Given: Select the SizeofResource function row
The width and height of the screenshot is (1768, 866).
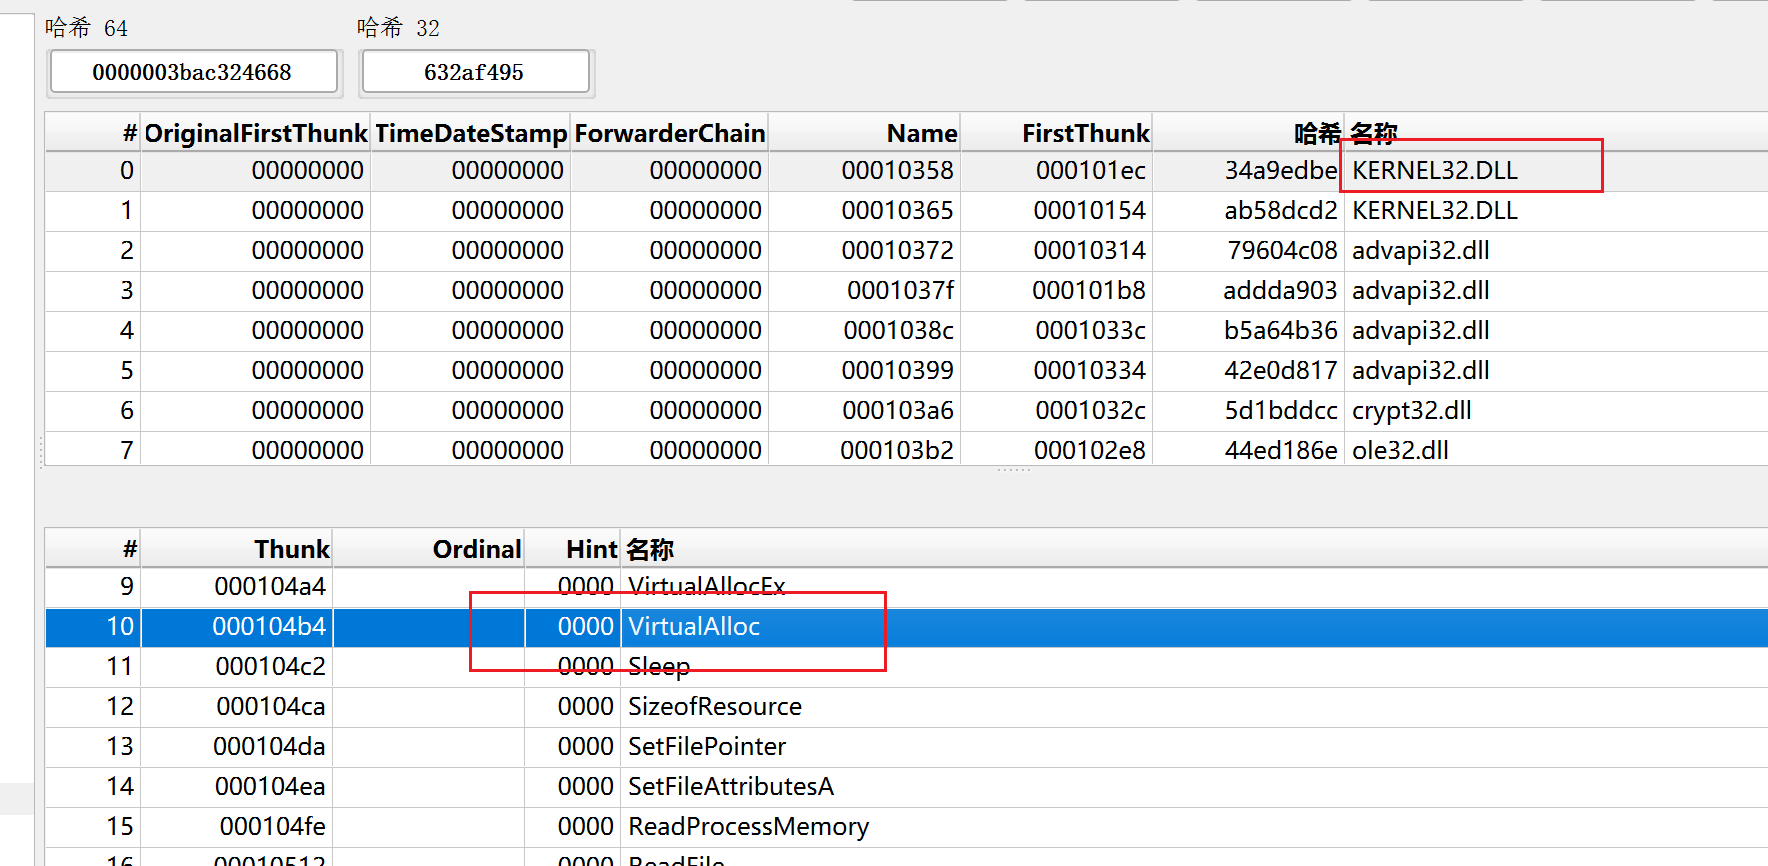Looking at the screenshot, I should (714, 707).
